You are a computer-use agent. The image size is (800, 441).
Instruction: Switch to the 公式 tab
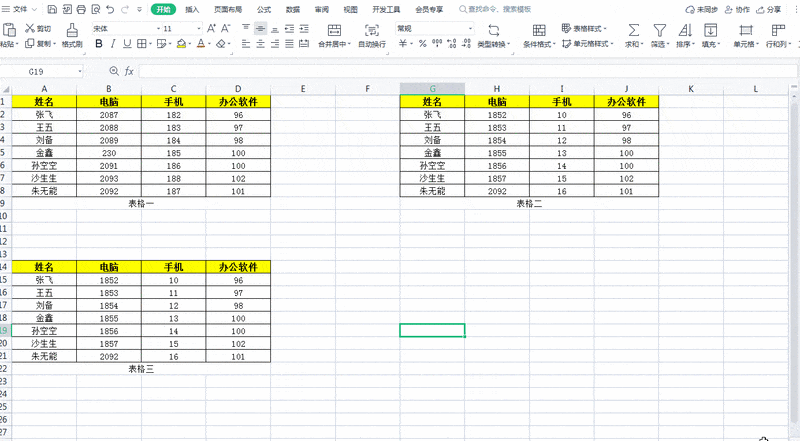tap(264, 9)
